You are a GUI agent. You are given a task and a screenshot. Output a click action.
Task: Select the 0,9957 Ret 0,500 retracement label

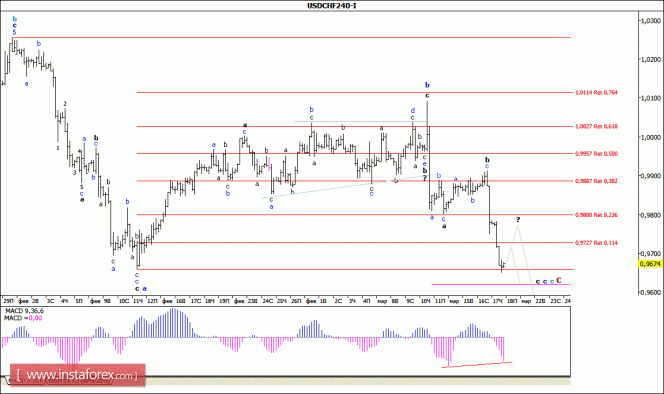(596, 154)
